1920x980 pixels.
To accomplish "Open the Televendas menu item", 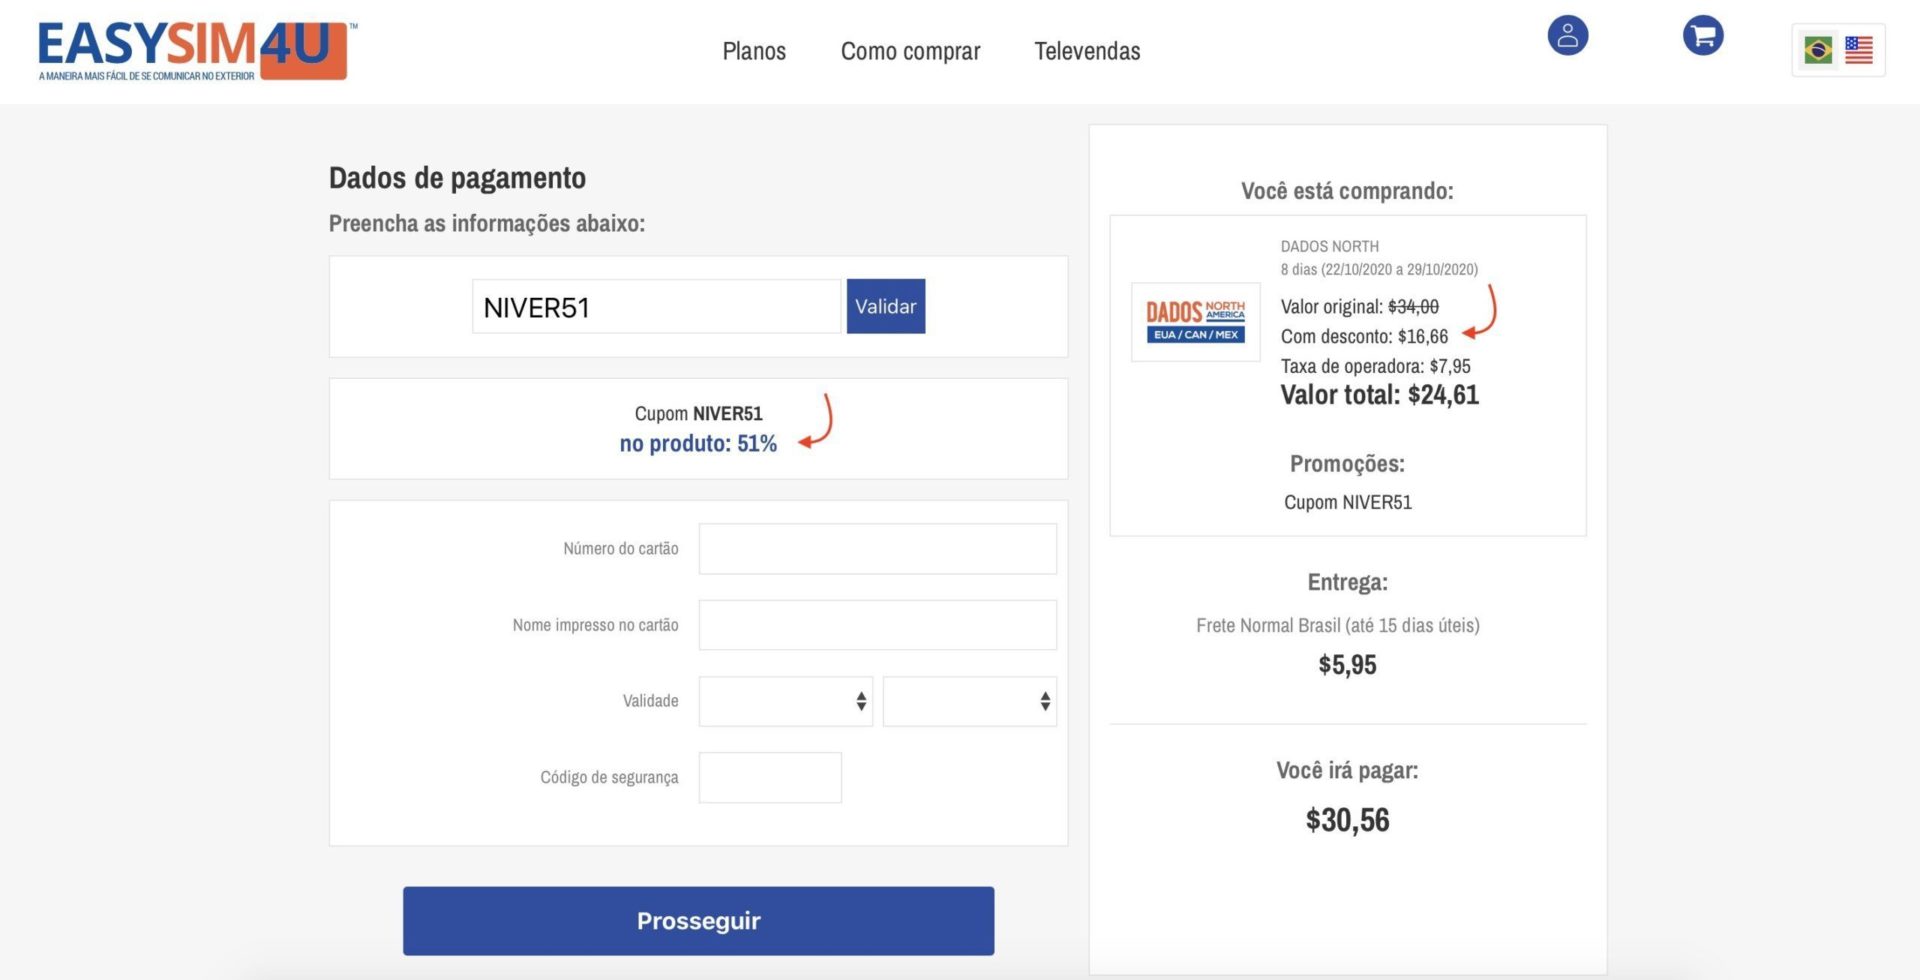I will coord(1087,51).
